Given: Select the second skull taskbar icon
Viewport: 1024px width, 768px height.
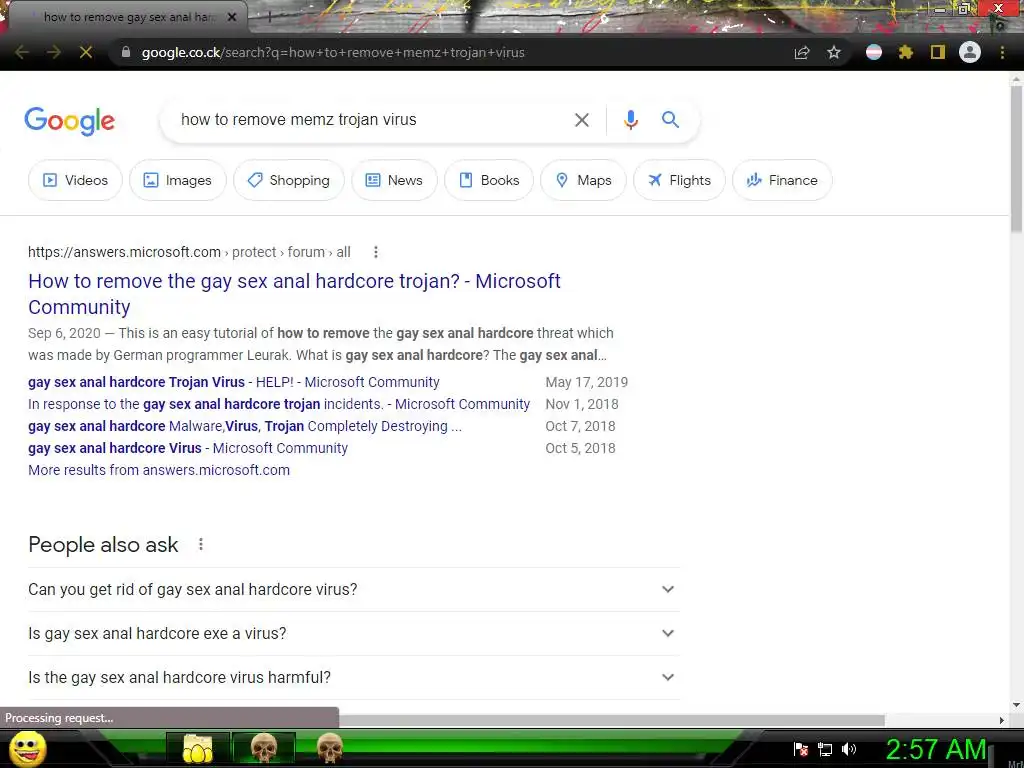Looking at the screenshot, I should click(330, 748).
